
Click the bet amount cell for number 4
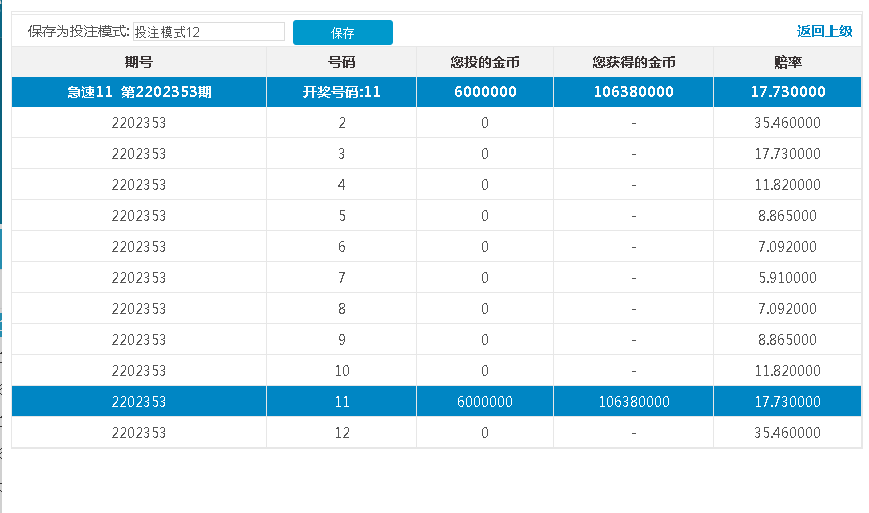click(x=485, y=185)
